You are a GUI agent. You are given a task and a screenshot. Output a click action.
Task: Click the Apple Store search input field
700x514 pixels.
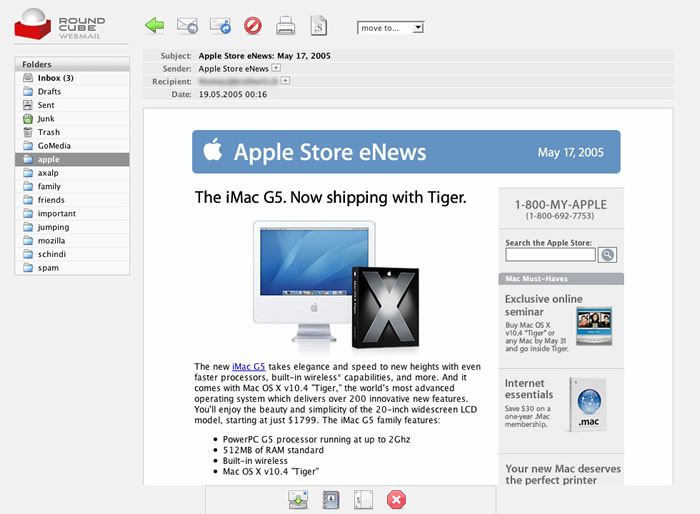(x=550, y=255)
